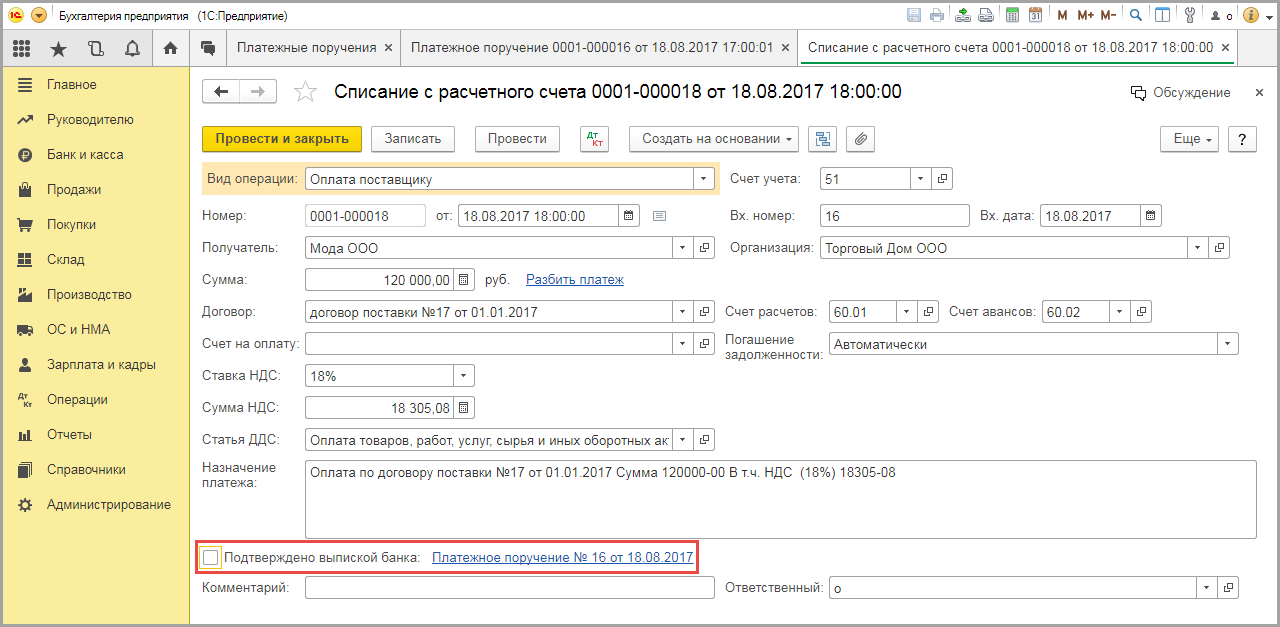1280x627 pixels.
Task: Open Favorites star icon in top panel
Action: 59,48
